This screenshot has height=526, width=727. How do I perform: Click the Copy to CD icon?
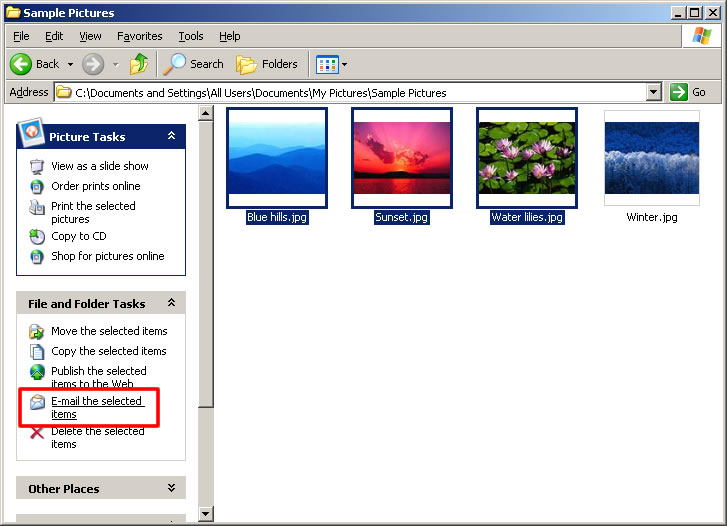(x=37, y=237)
